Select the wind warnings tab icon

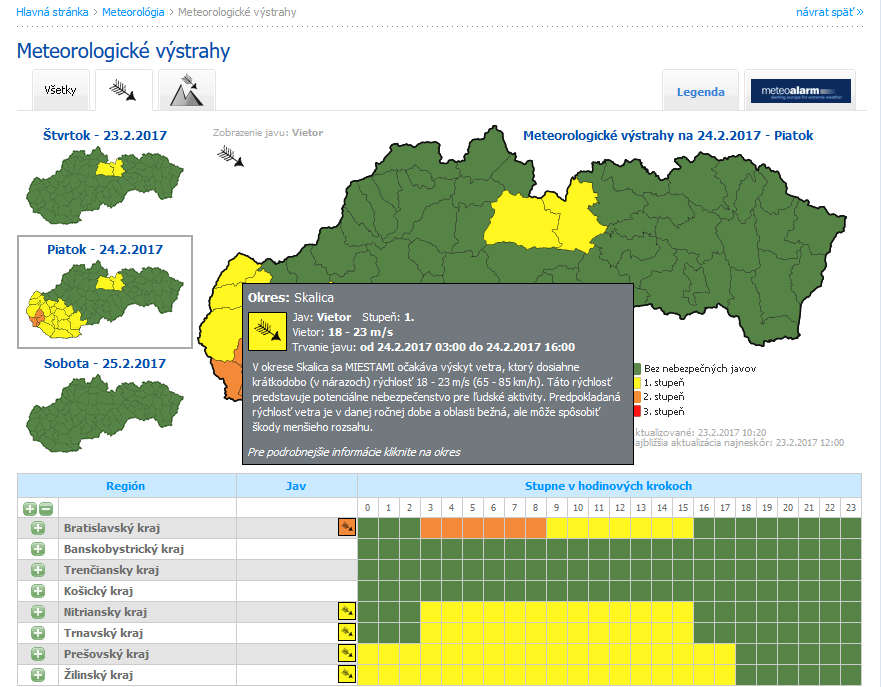(x=124, y=92)
